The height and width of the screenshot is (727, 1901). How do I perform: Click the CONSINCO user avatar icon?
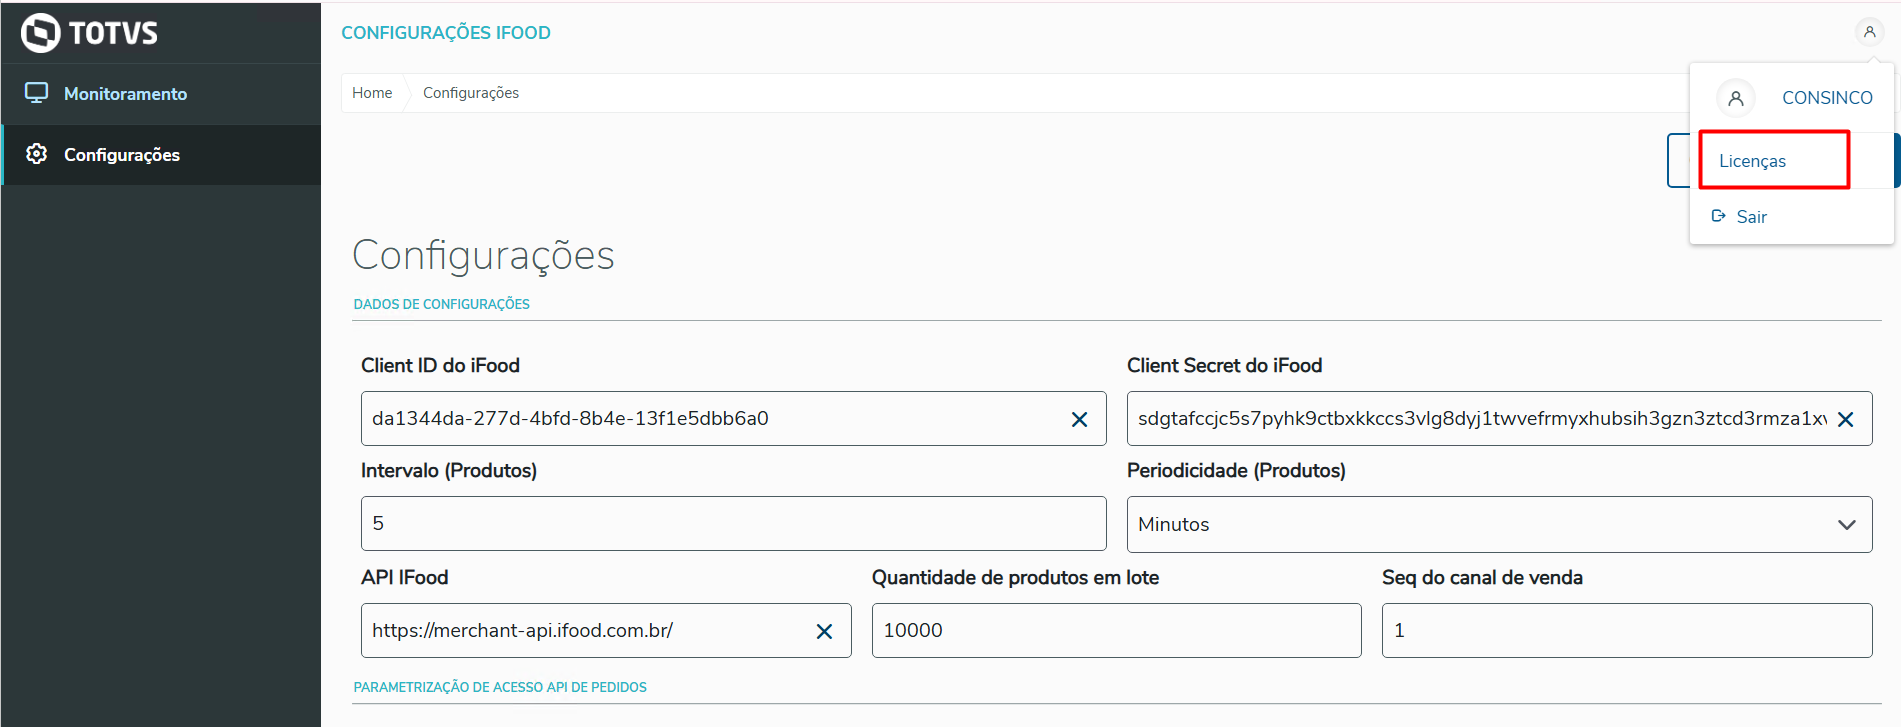tap(1736, 98)
